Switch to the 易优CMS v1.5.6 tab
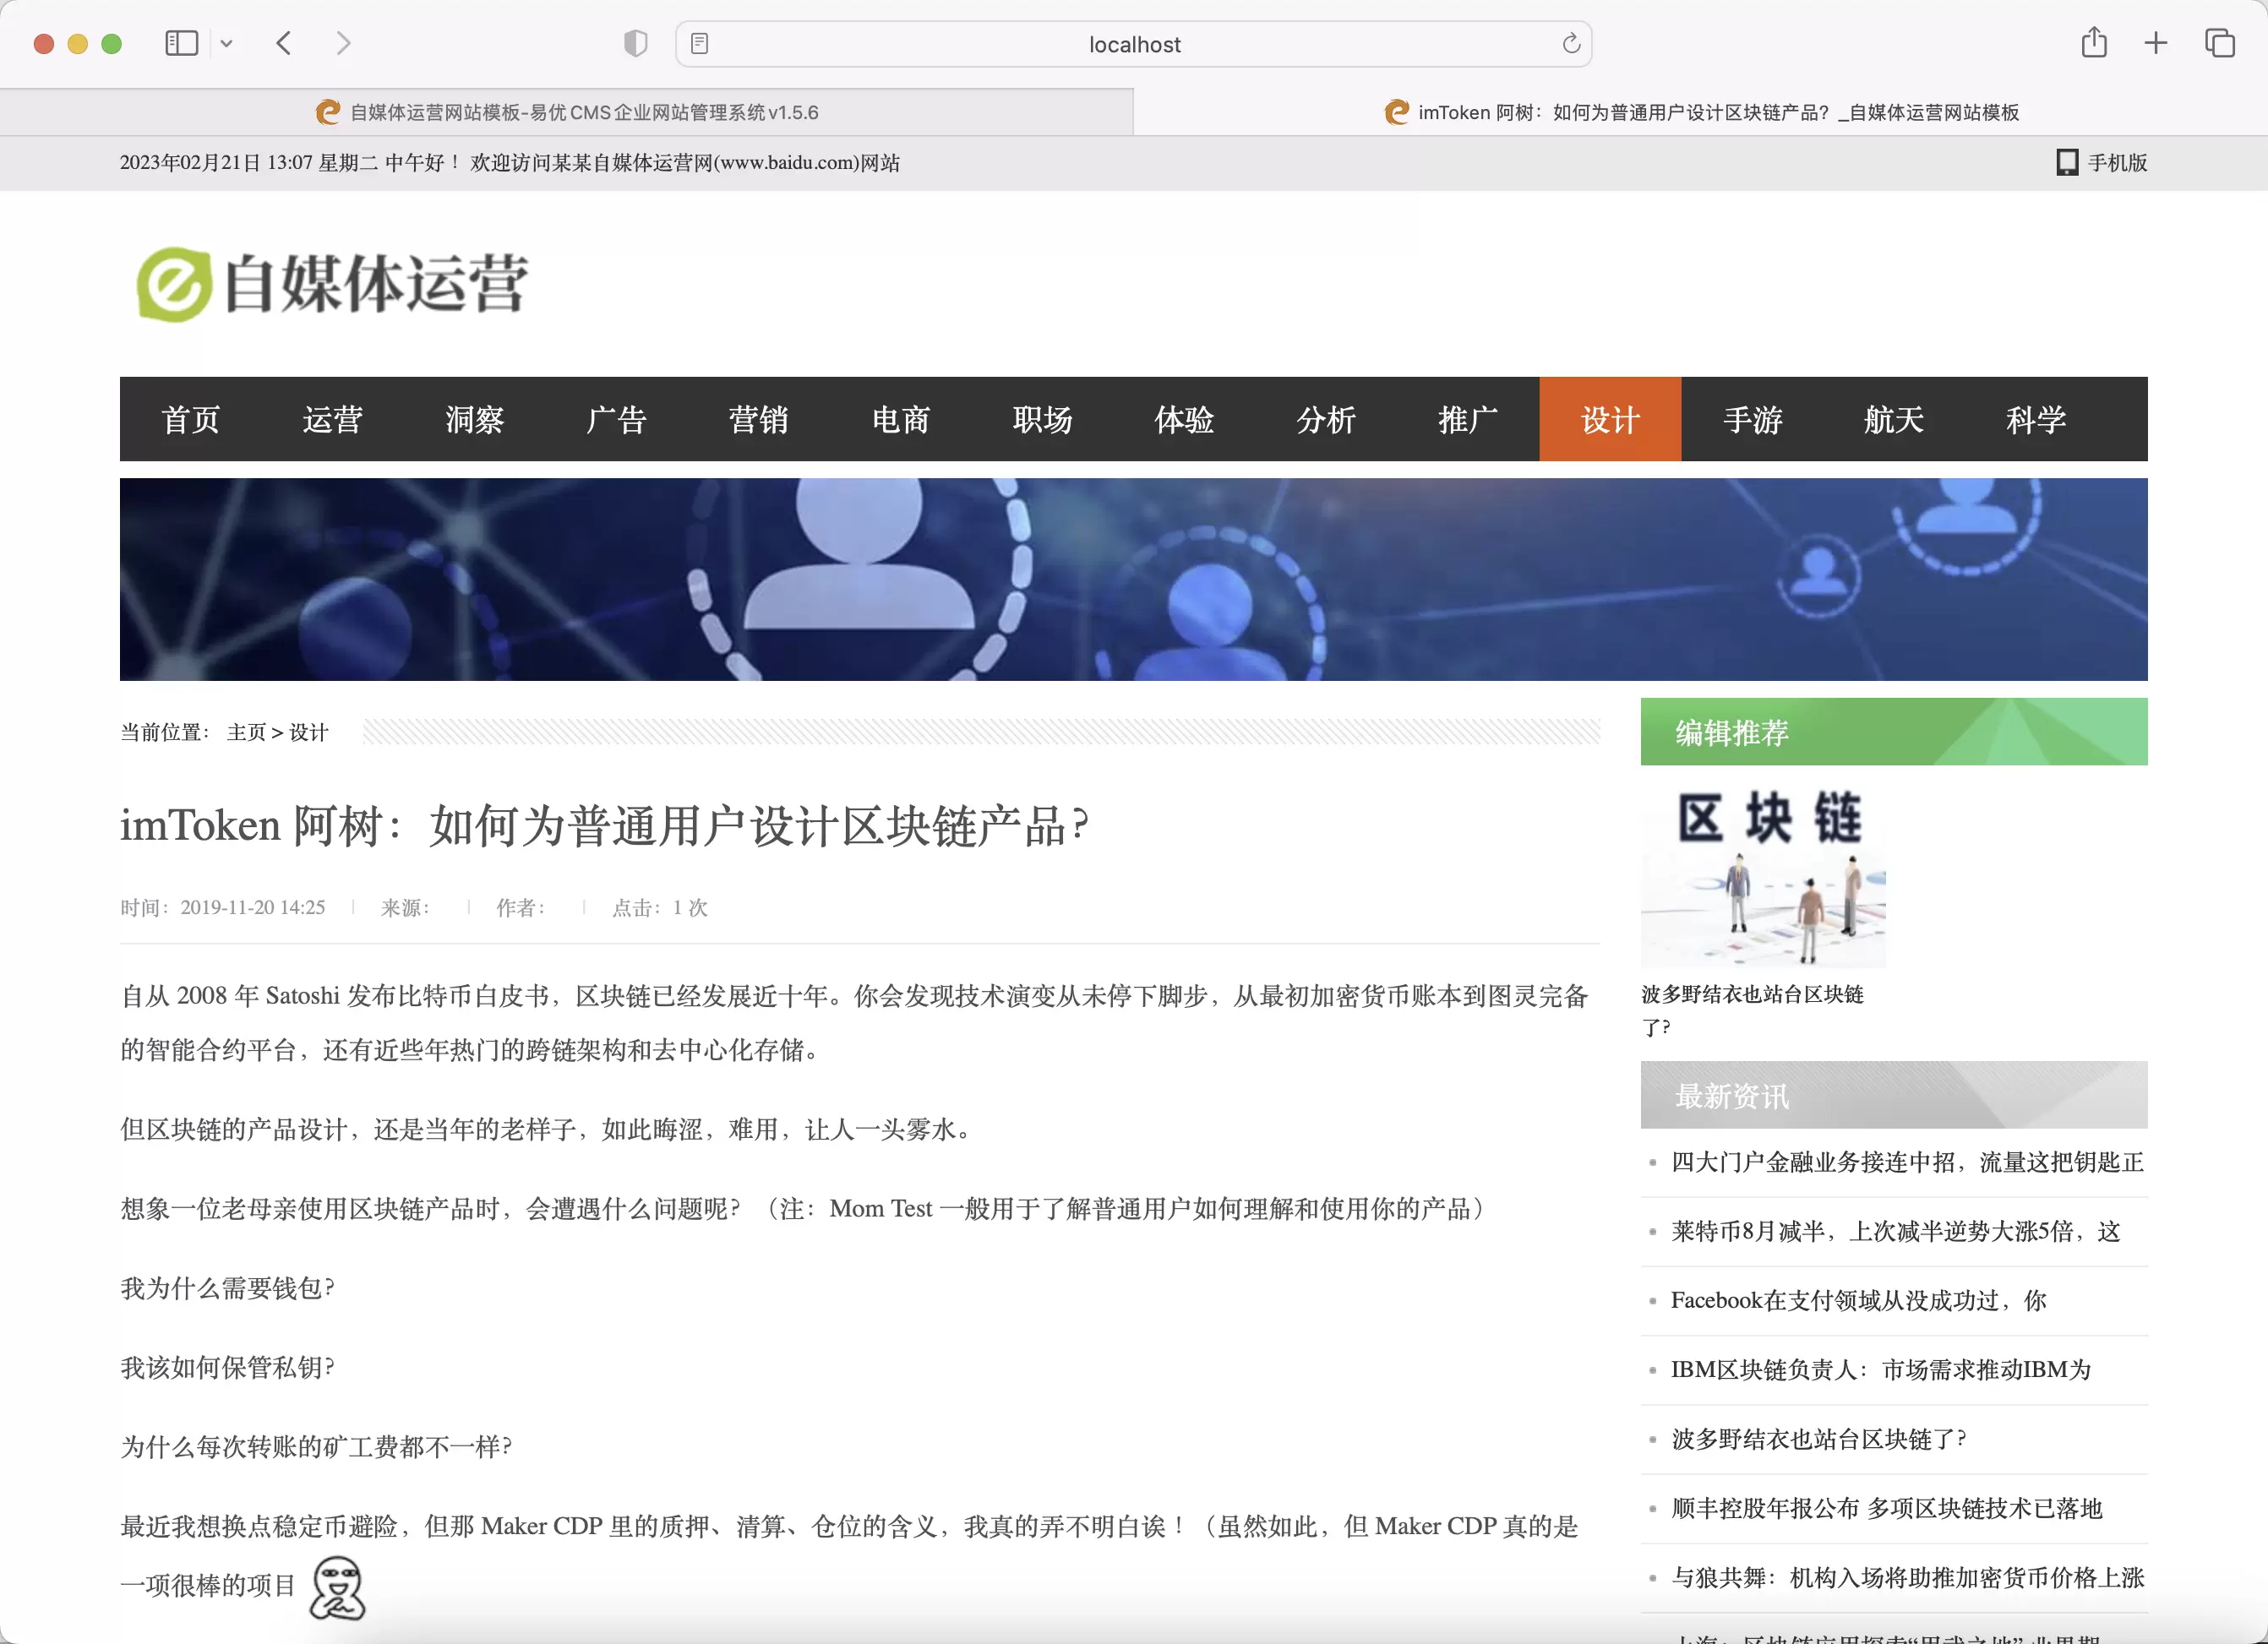This screenshot has height=1644, width=2268. tap(567, 112)
